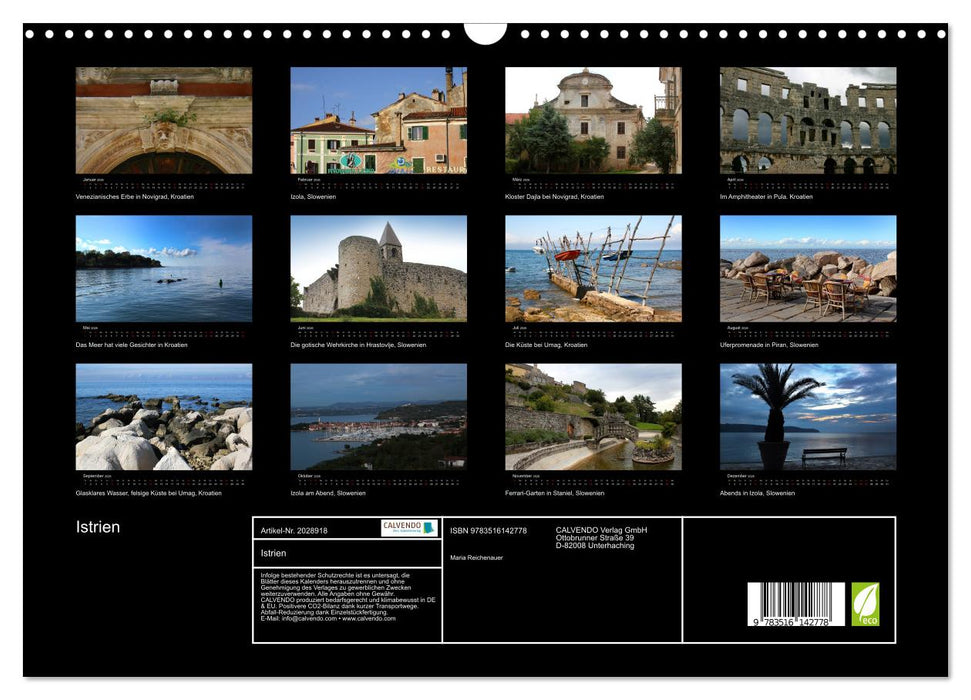
Task: Select the Amphitheater in Pula photo
Action: click(808, 120)
